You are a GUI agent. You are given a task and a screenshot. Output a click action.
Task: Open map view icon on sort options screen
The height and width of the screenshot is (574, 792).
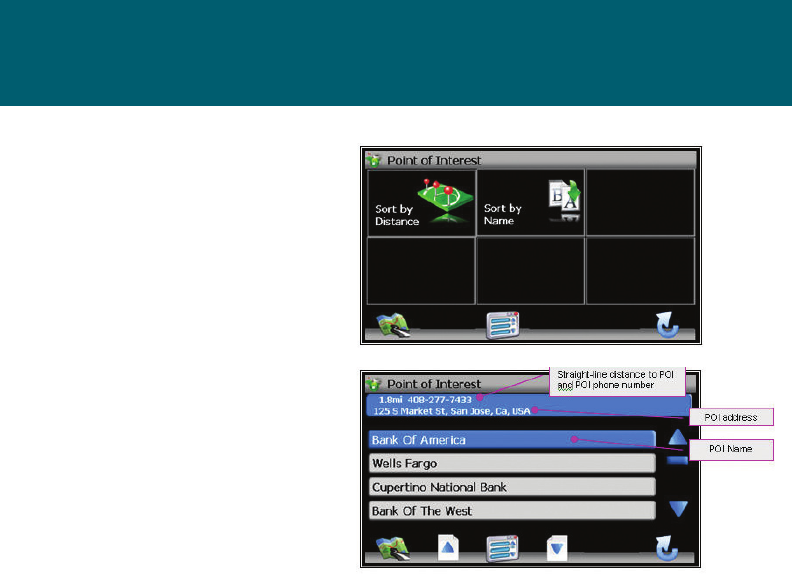[x=393, y=325]
